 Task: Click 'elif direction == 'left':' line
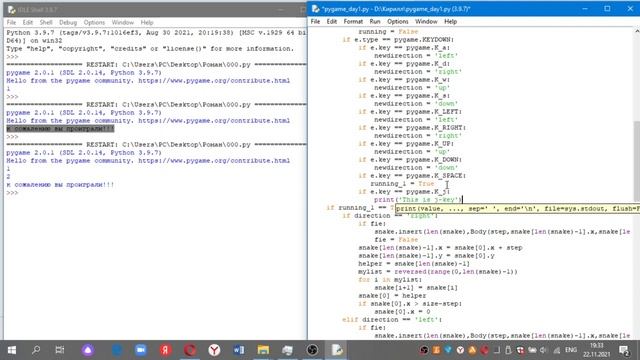[x=392, y=320]
